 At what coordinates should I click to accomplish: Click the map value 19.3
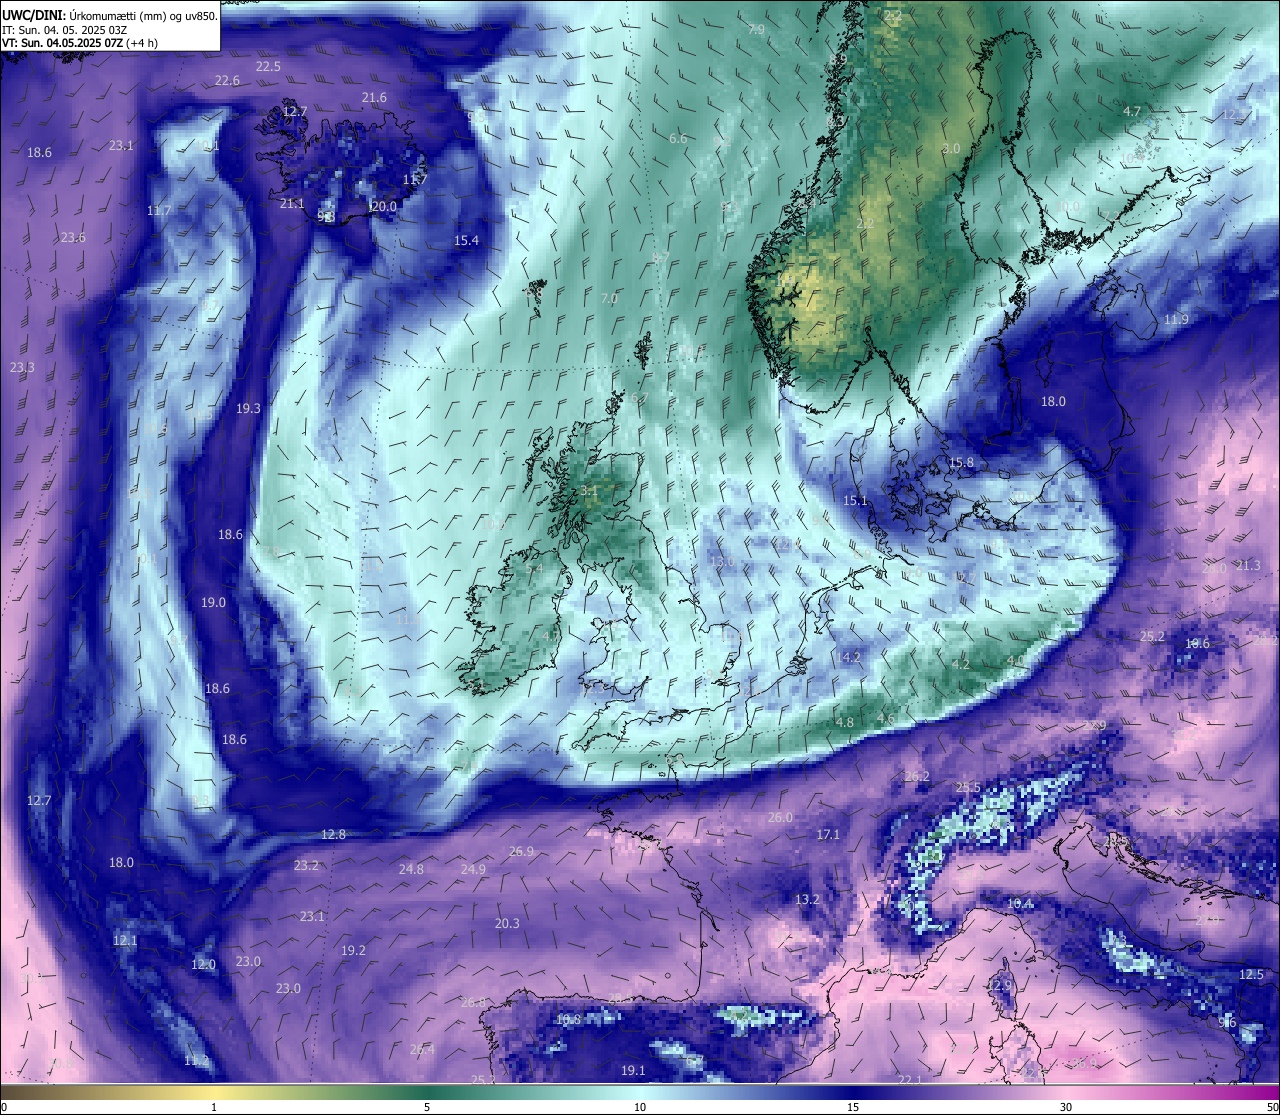click(248, 408)
